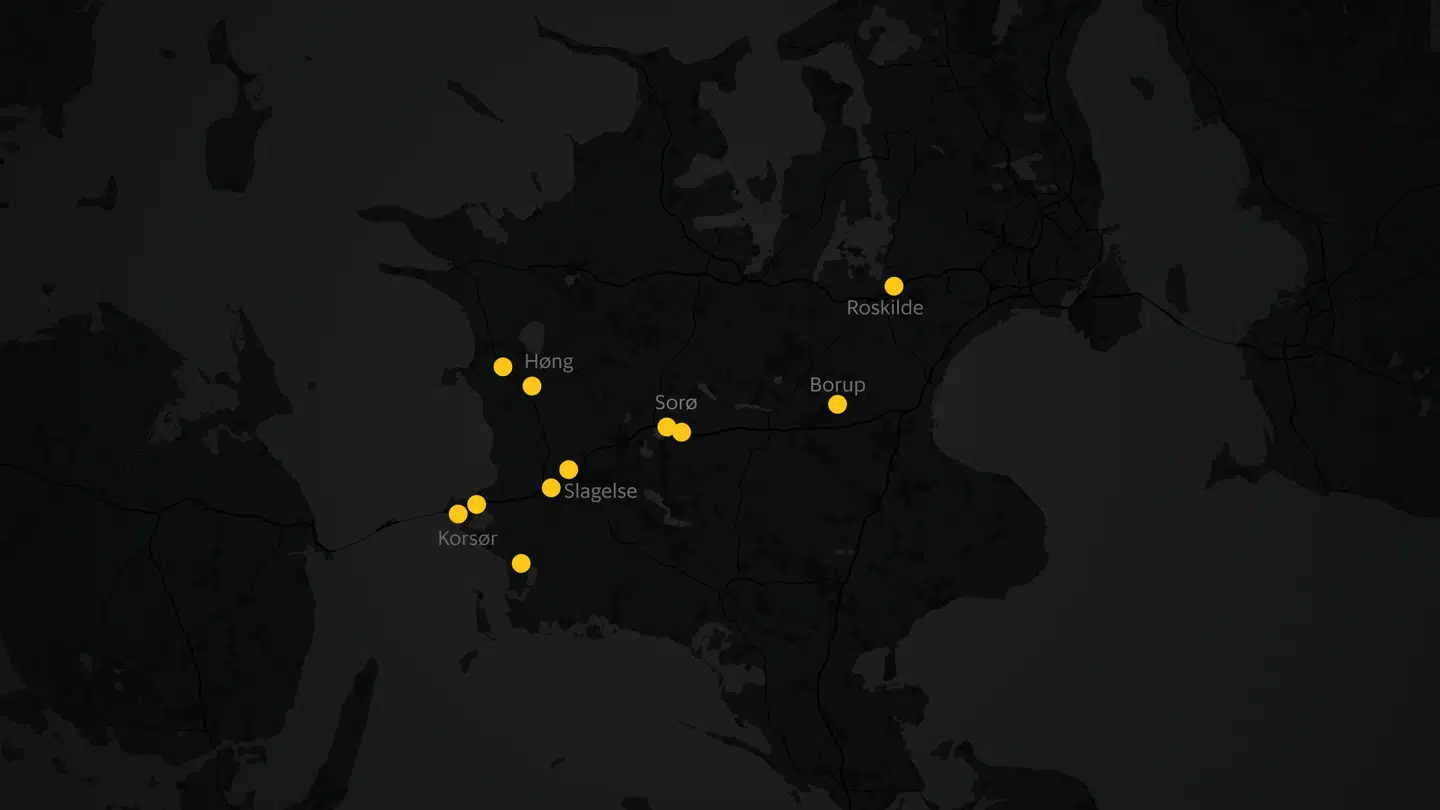Click the Slagelse city label
Screen dimensions: 1440x810
coord(600,492)
